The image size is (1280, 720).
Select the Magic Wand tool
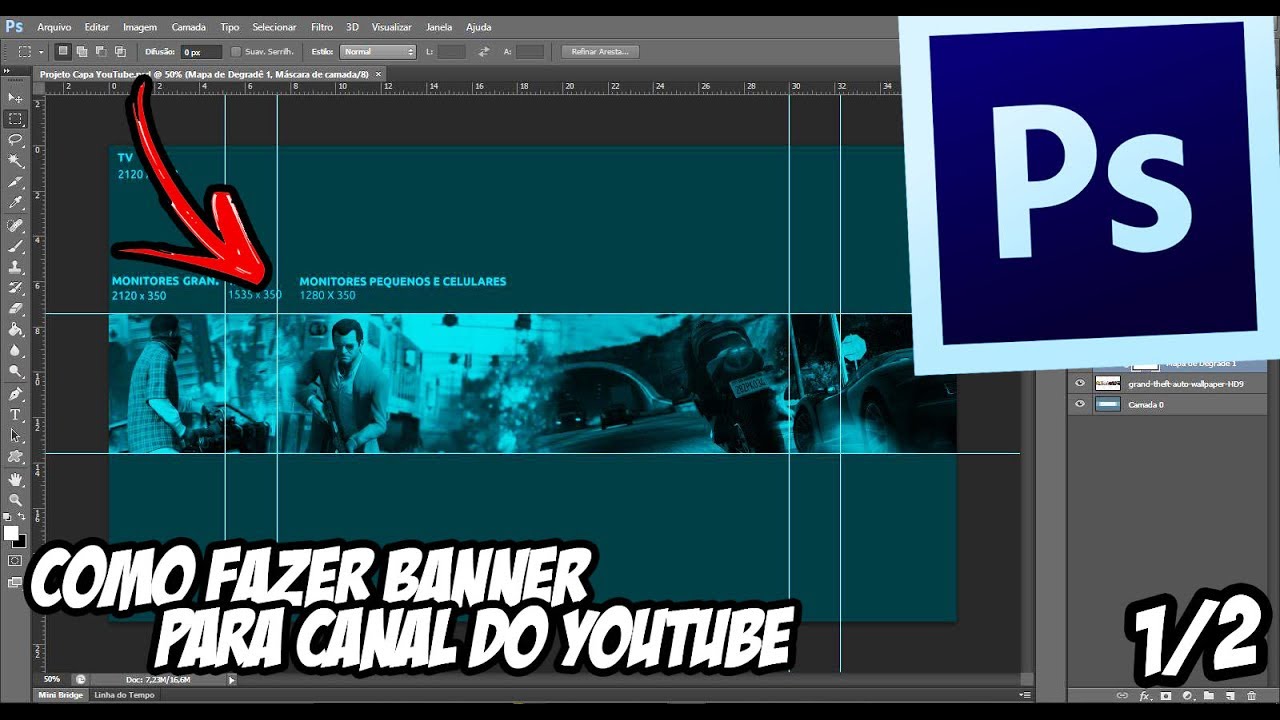point(15,161)
